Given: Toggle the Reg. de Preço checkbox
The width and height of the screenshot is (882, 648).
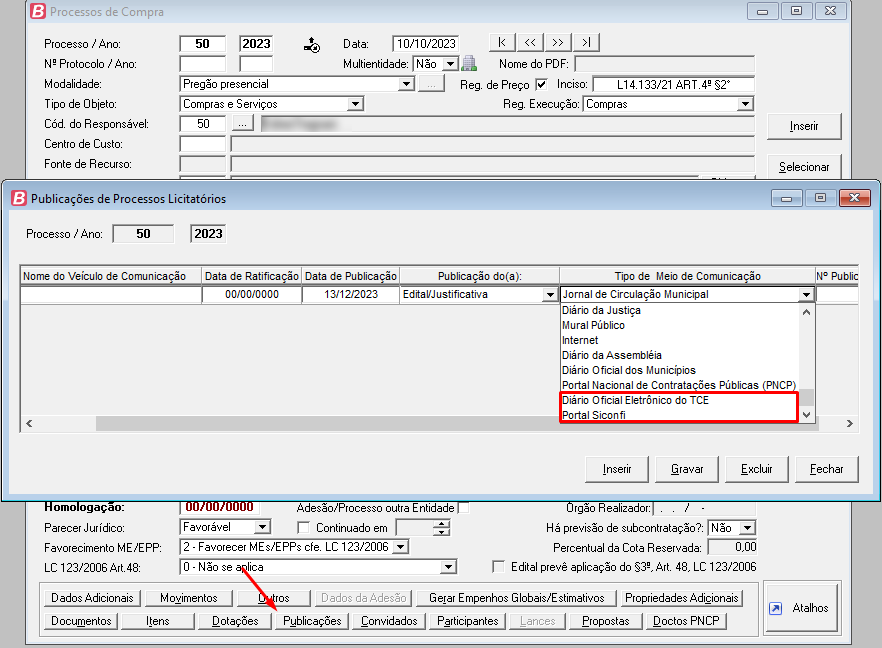Looking at the screenshot, I should point(541,84).
